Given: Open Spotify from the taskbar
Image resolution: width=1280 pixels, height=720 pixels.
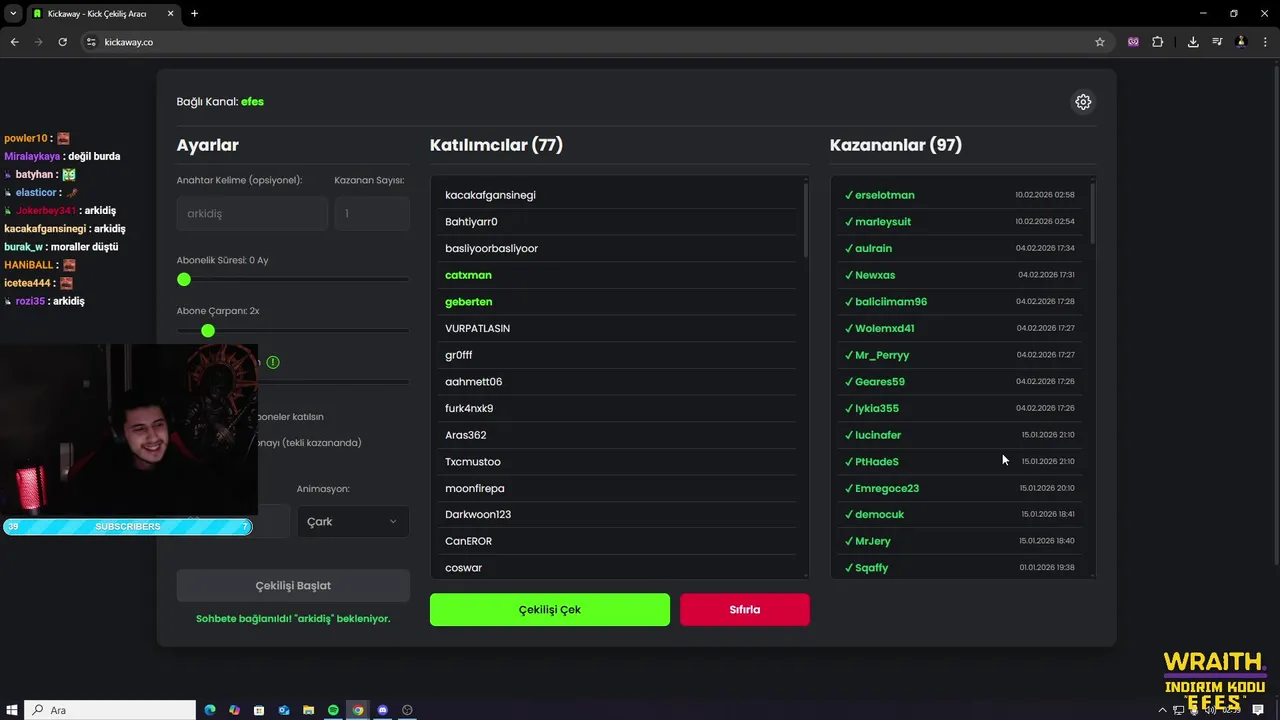Looking at the screenshot, I should 333,710.
